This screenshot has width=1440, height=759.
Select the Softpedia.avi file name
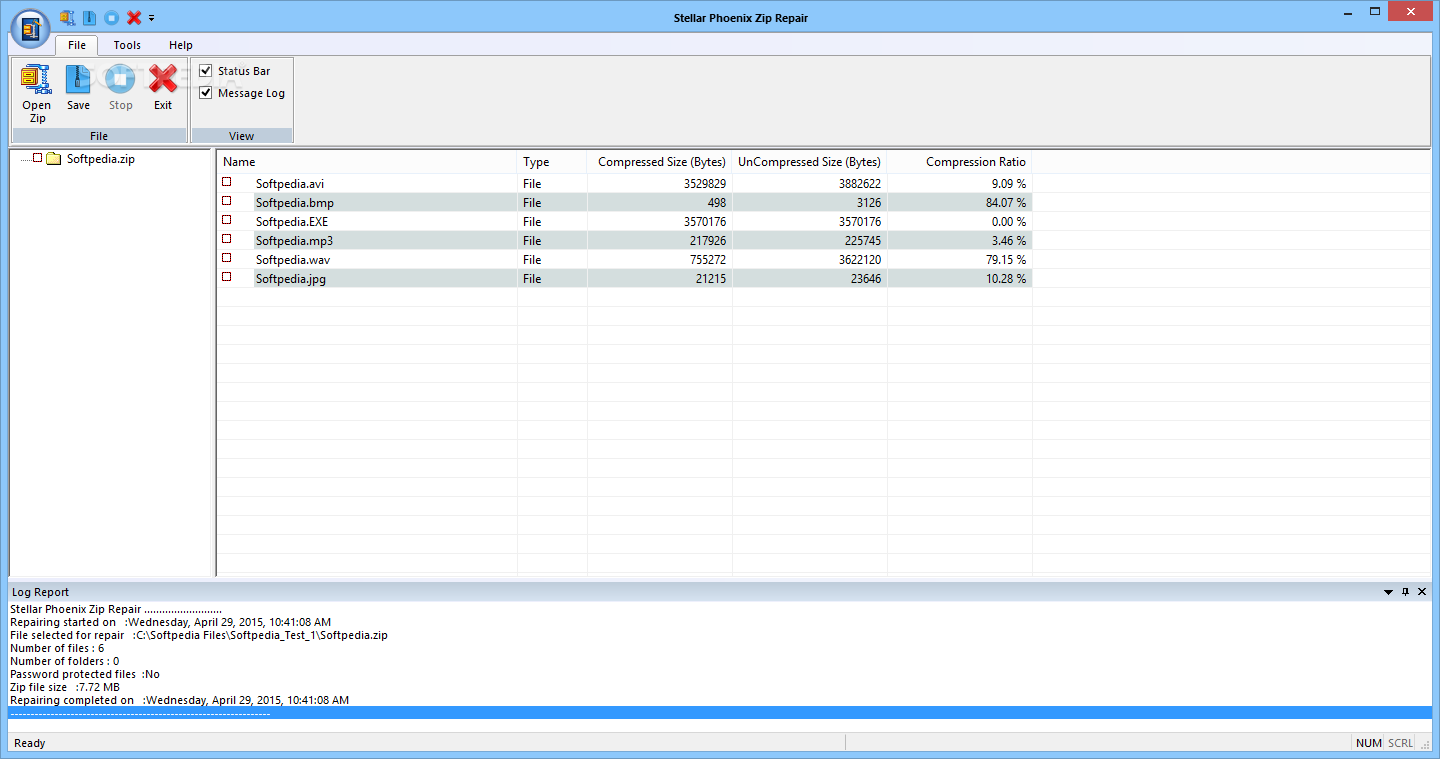(x=290, y=184)
